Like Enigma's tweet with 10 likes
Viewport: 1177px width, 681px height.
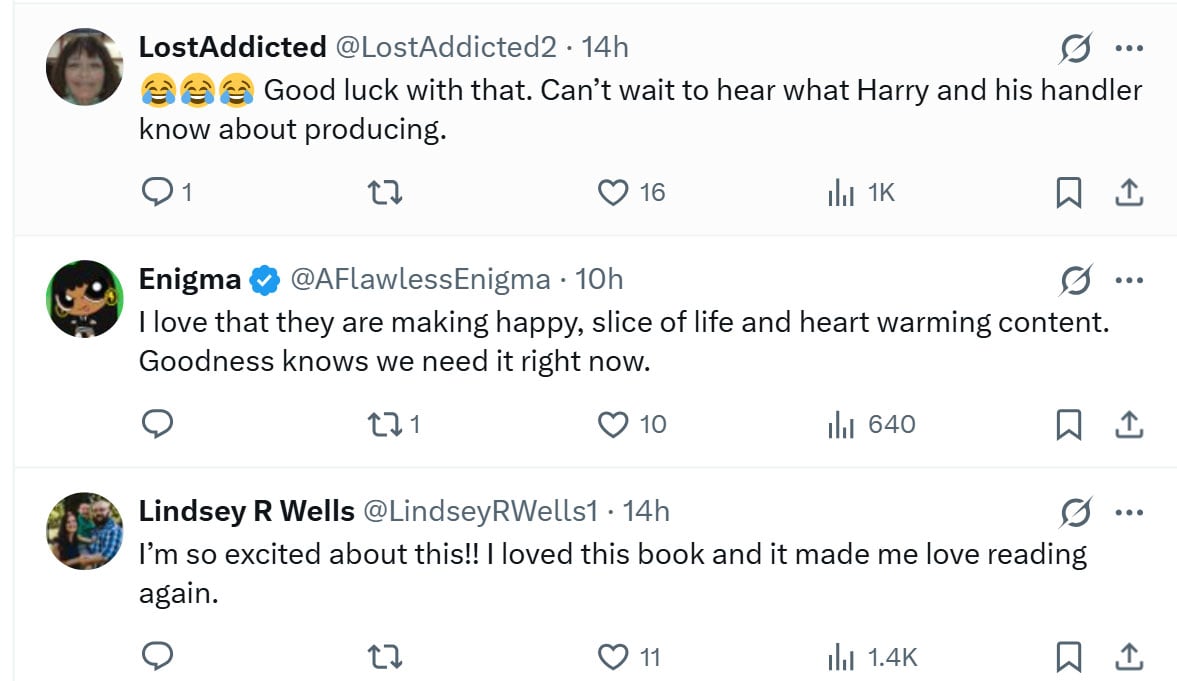coord(613,425)
